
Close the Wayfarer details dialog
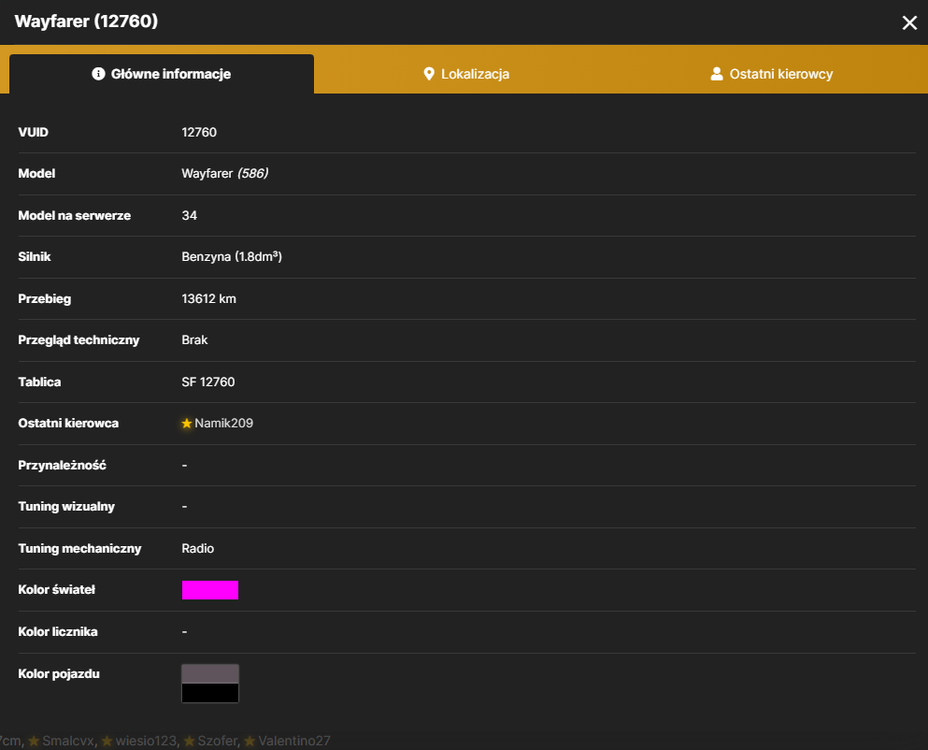[910, 22]
